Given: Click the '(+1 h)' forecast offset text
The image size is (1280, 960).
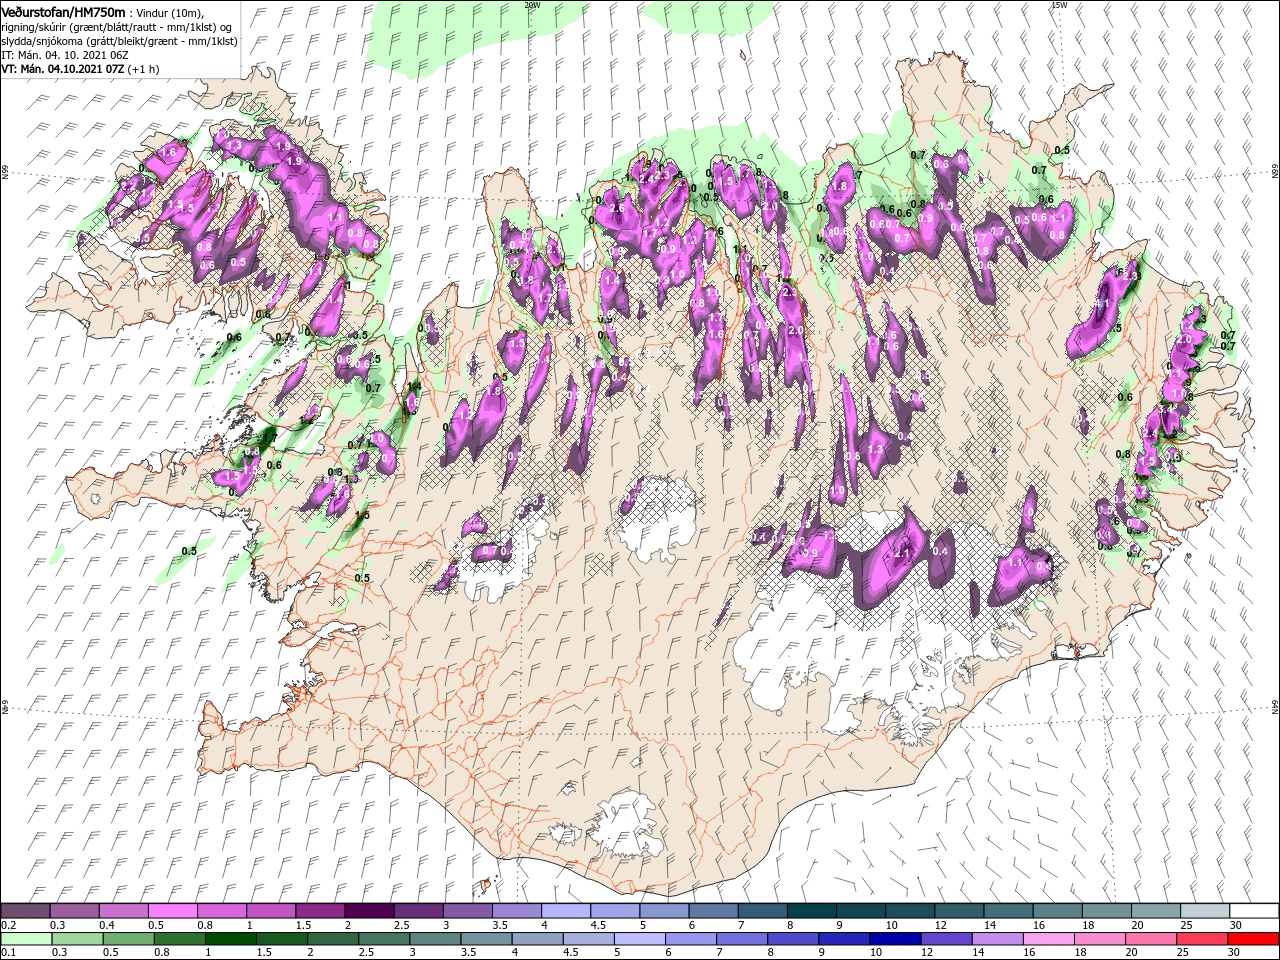Looking at the screenshot, I should point(143,69).
